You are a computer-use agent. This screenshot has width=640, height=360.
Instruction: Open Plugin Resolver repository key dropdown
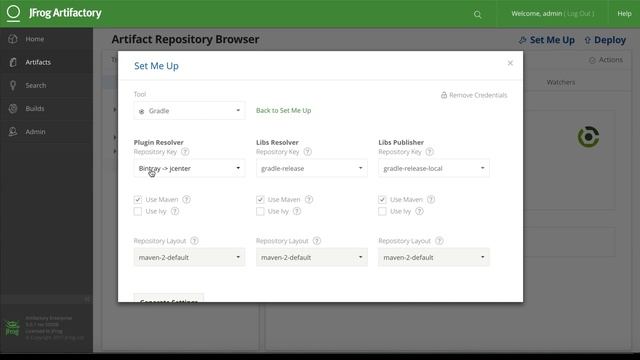pos(189,168)
